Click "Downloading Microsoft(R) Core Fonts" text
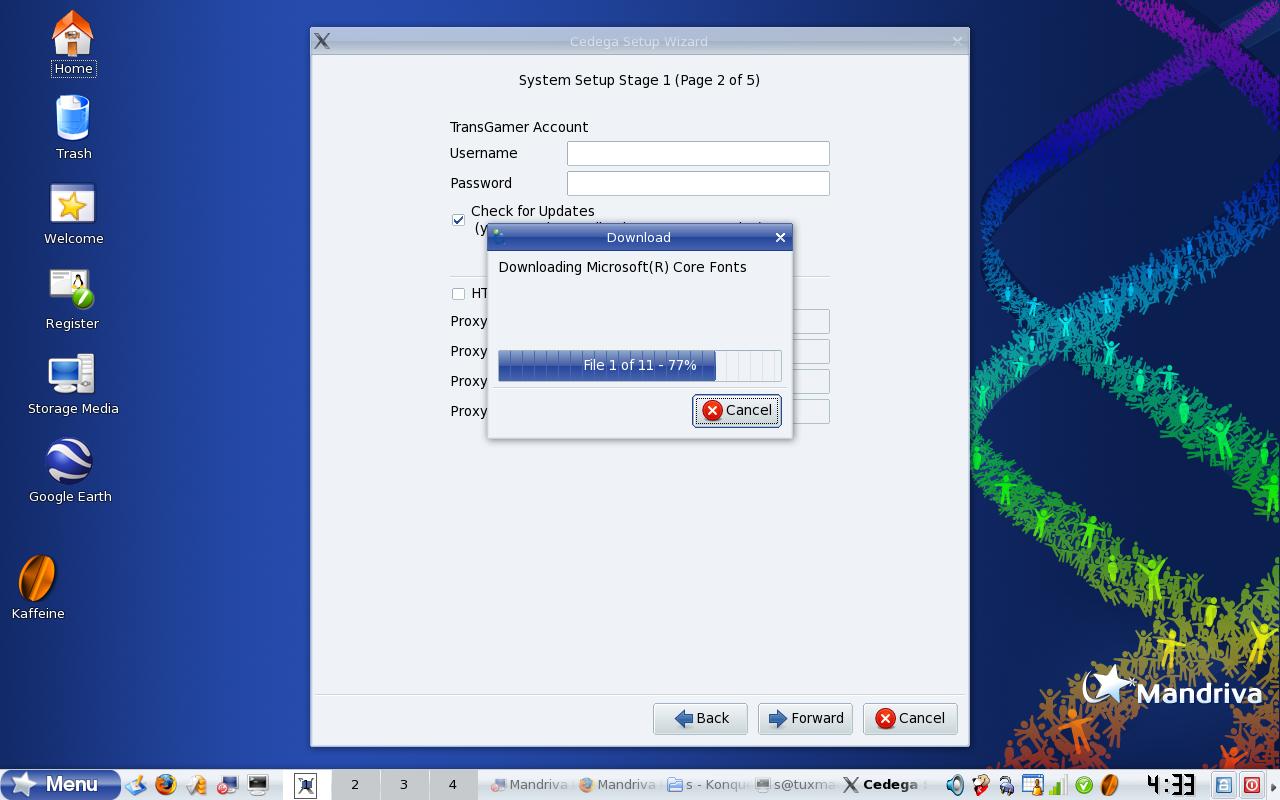 (x=622, y=267)
